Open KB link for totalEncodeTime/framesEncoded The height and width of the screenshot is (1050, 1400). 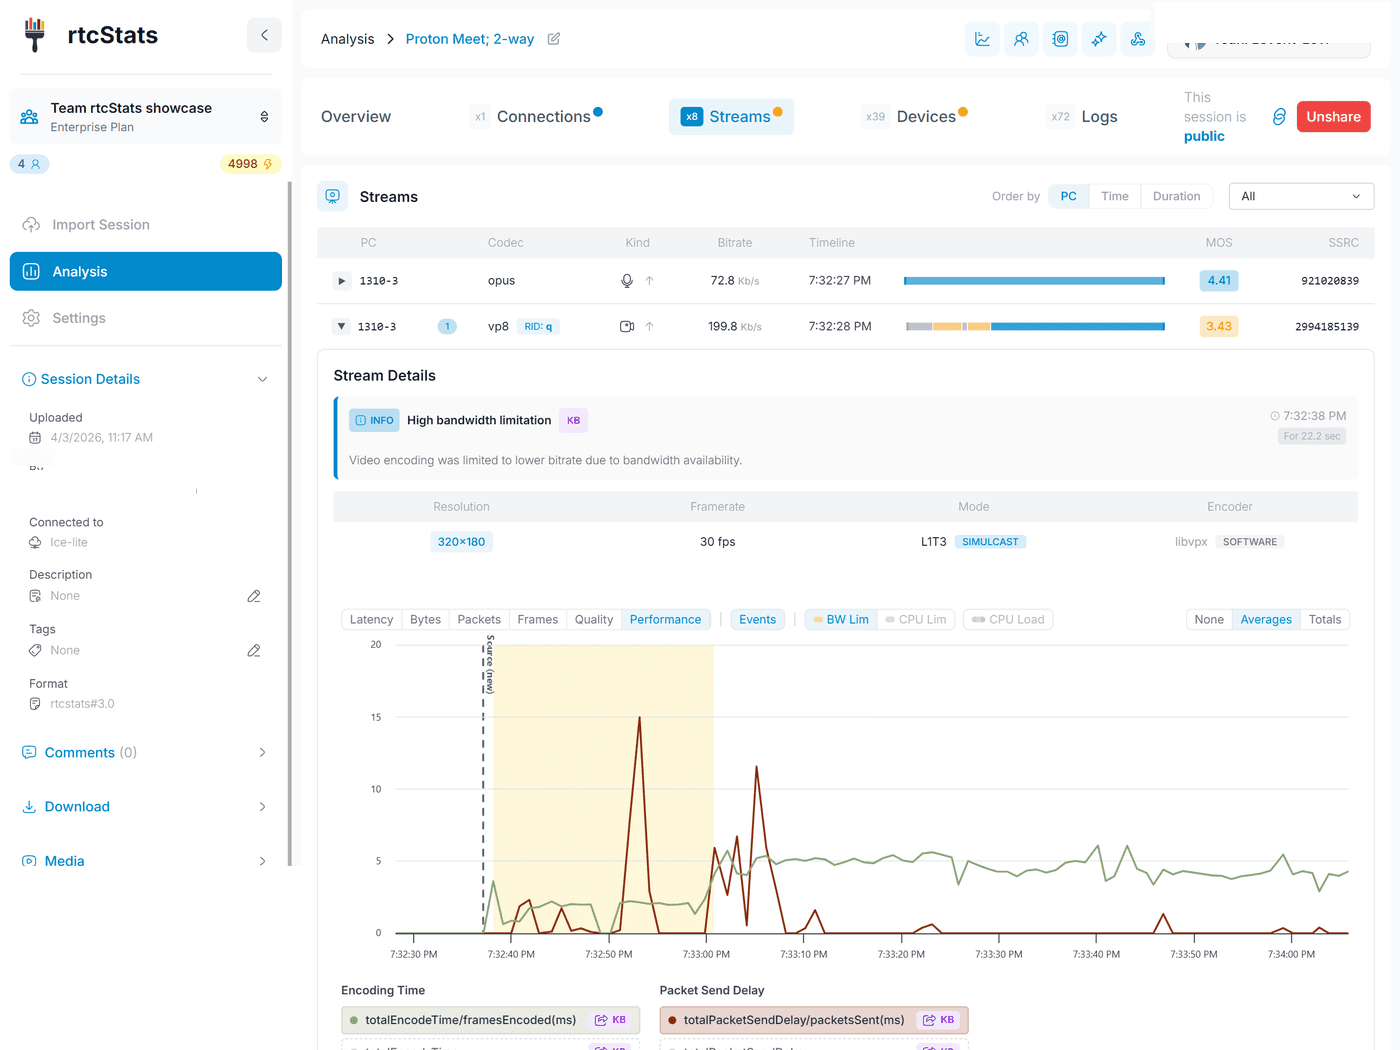tap(610, 1020)
